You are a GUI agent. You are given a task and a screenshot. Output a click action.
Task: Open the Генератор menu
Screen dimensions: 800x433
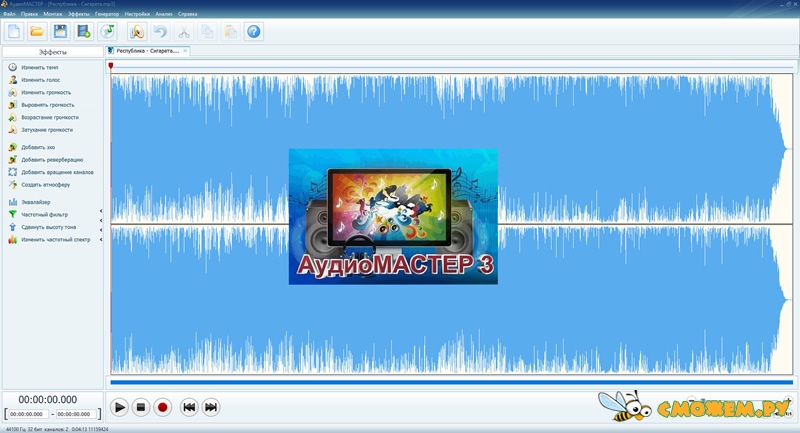coord(107,14)
